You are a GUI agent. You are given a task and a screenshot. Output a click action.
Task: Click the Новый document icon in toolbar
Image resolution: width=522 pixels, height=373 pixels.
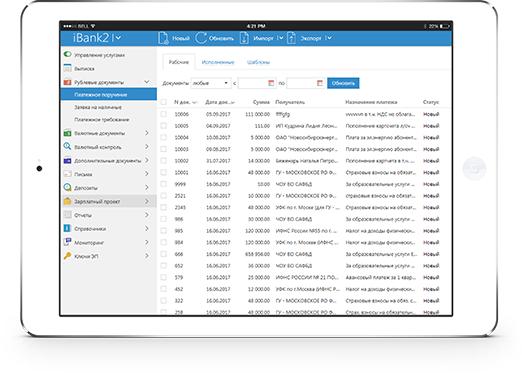(x=163, y=38)
